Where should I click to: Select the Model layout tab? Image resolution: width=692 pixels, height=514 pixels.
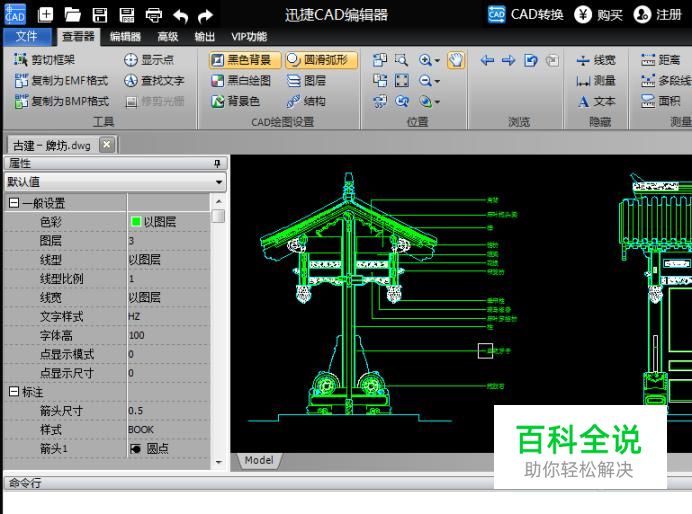tap(259, 460)
